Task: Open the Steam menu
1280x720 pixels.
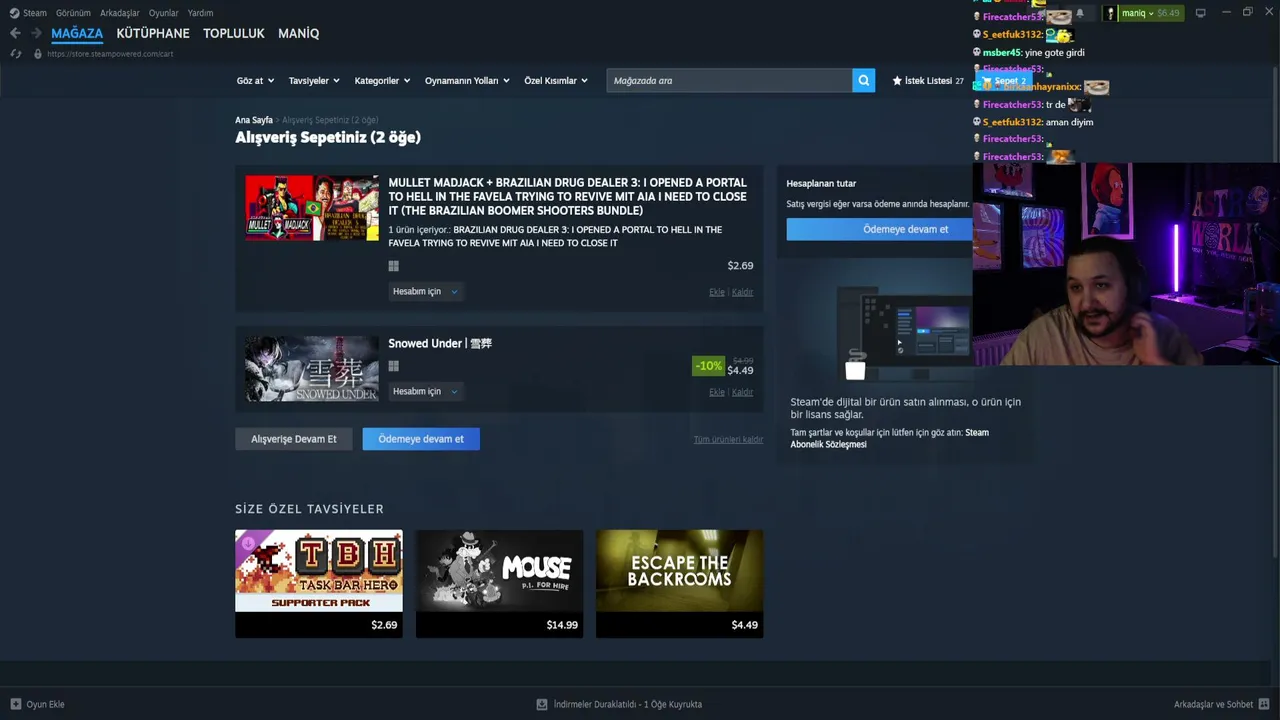Action: coord(35,13)
